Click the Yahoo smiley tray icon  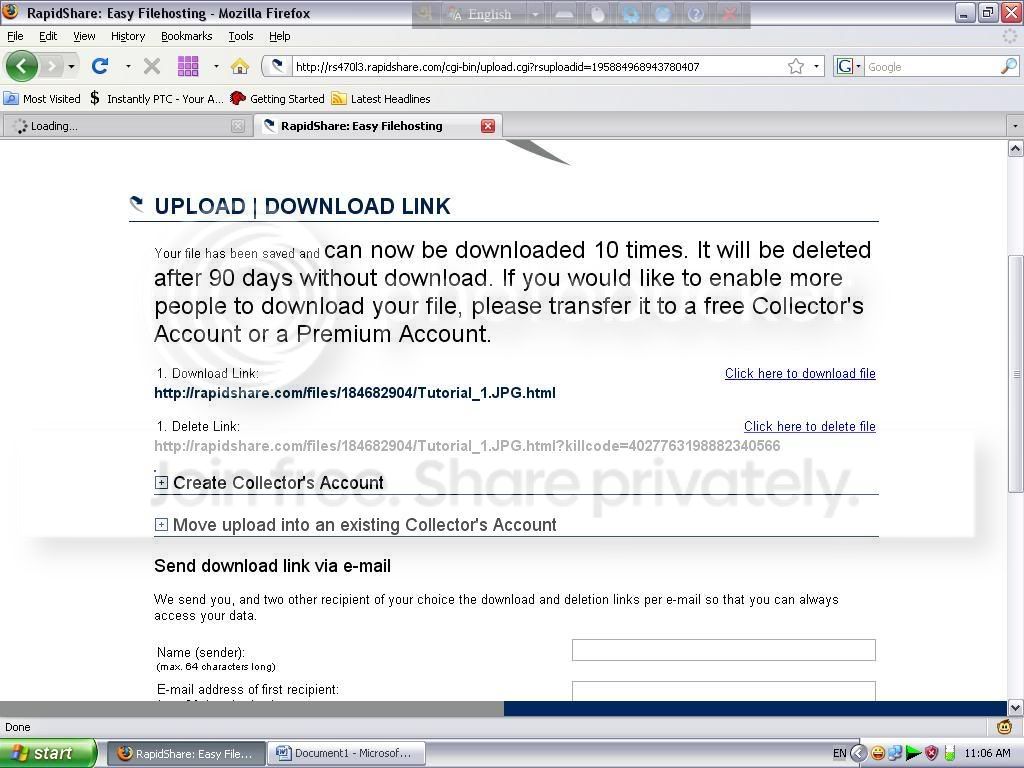[878, 754]
